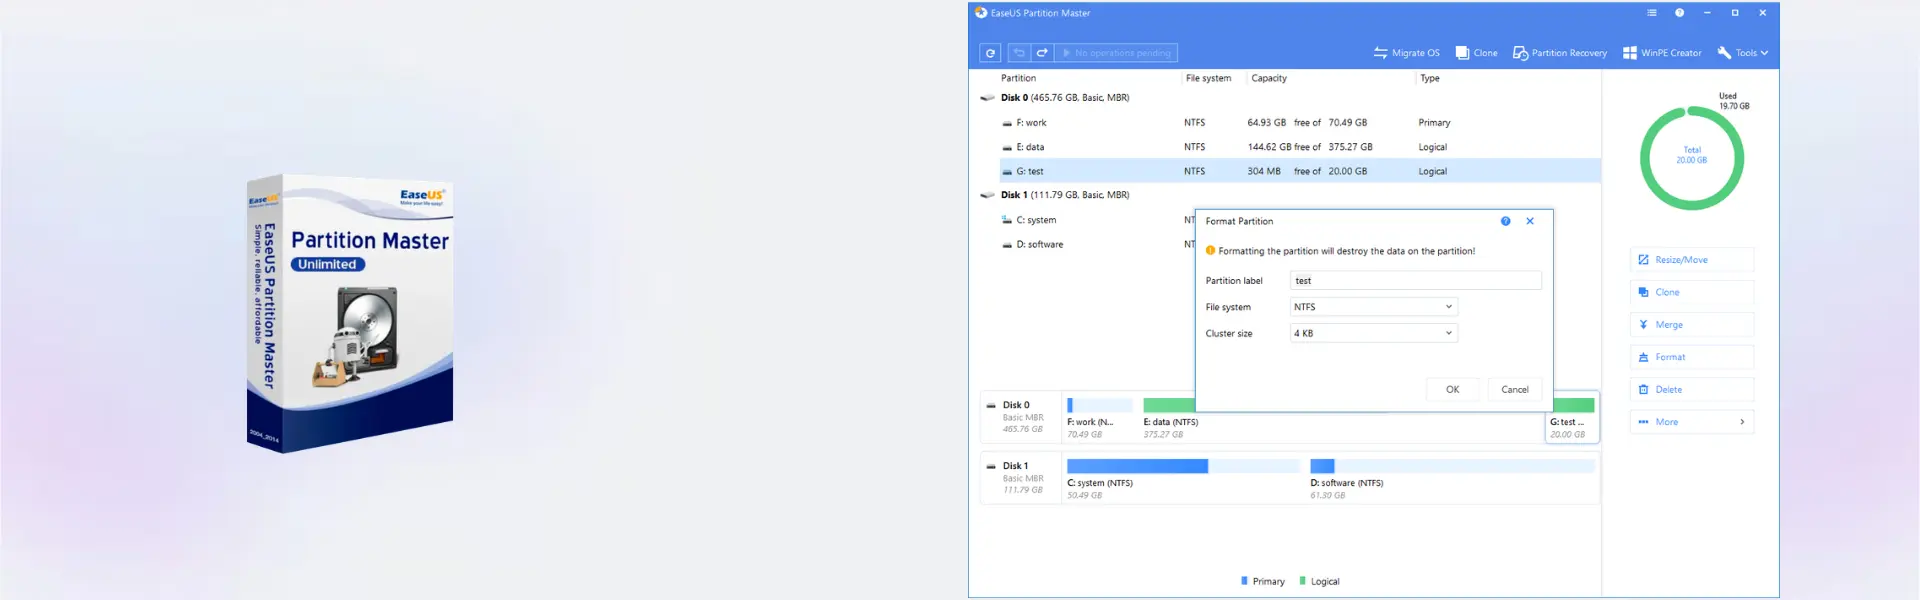The width and height of the screenshot is (1920, 600).
Task: Click F: work block in disk map
Action: (x=1100, y=418)
